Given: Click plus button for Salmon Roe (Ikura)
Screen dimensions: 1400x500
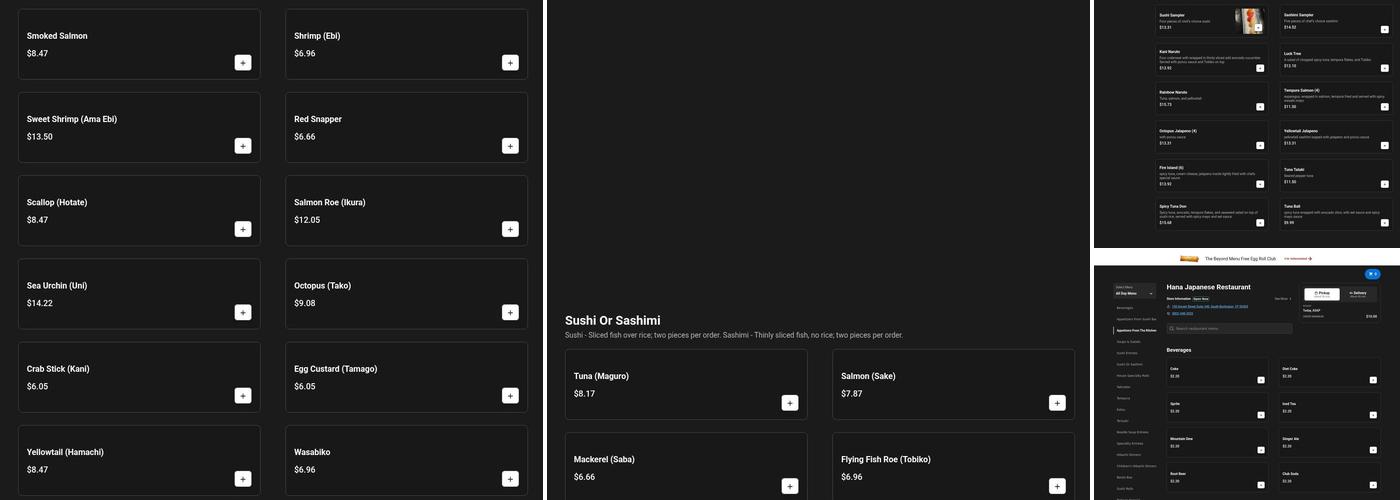Looking at the screenshot, I should pos(510,230).
